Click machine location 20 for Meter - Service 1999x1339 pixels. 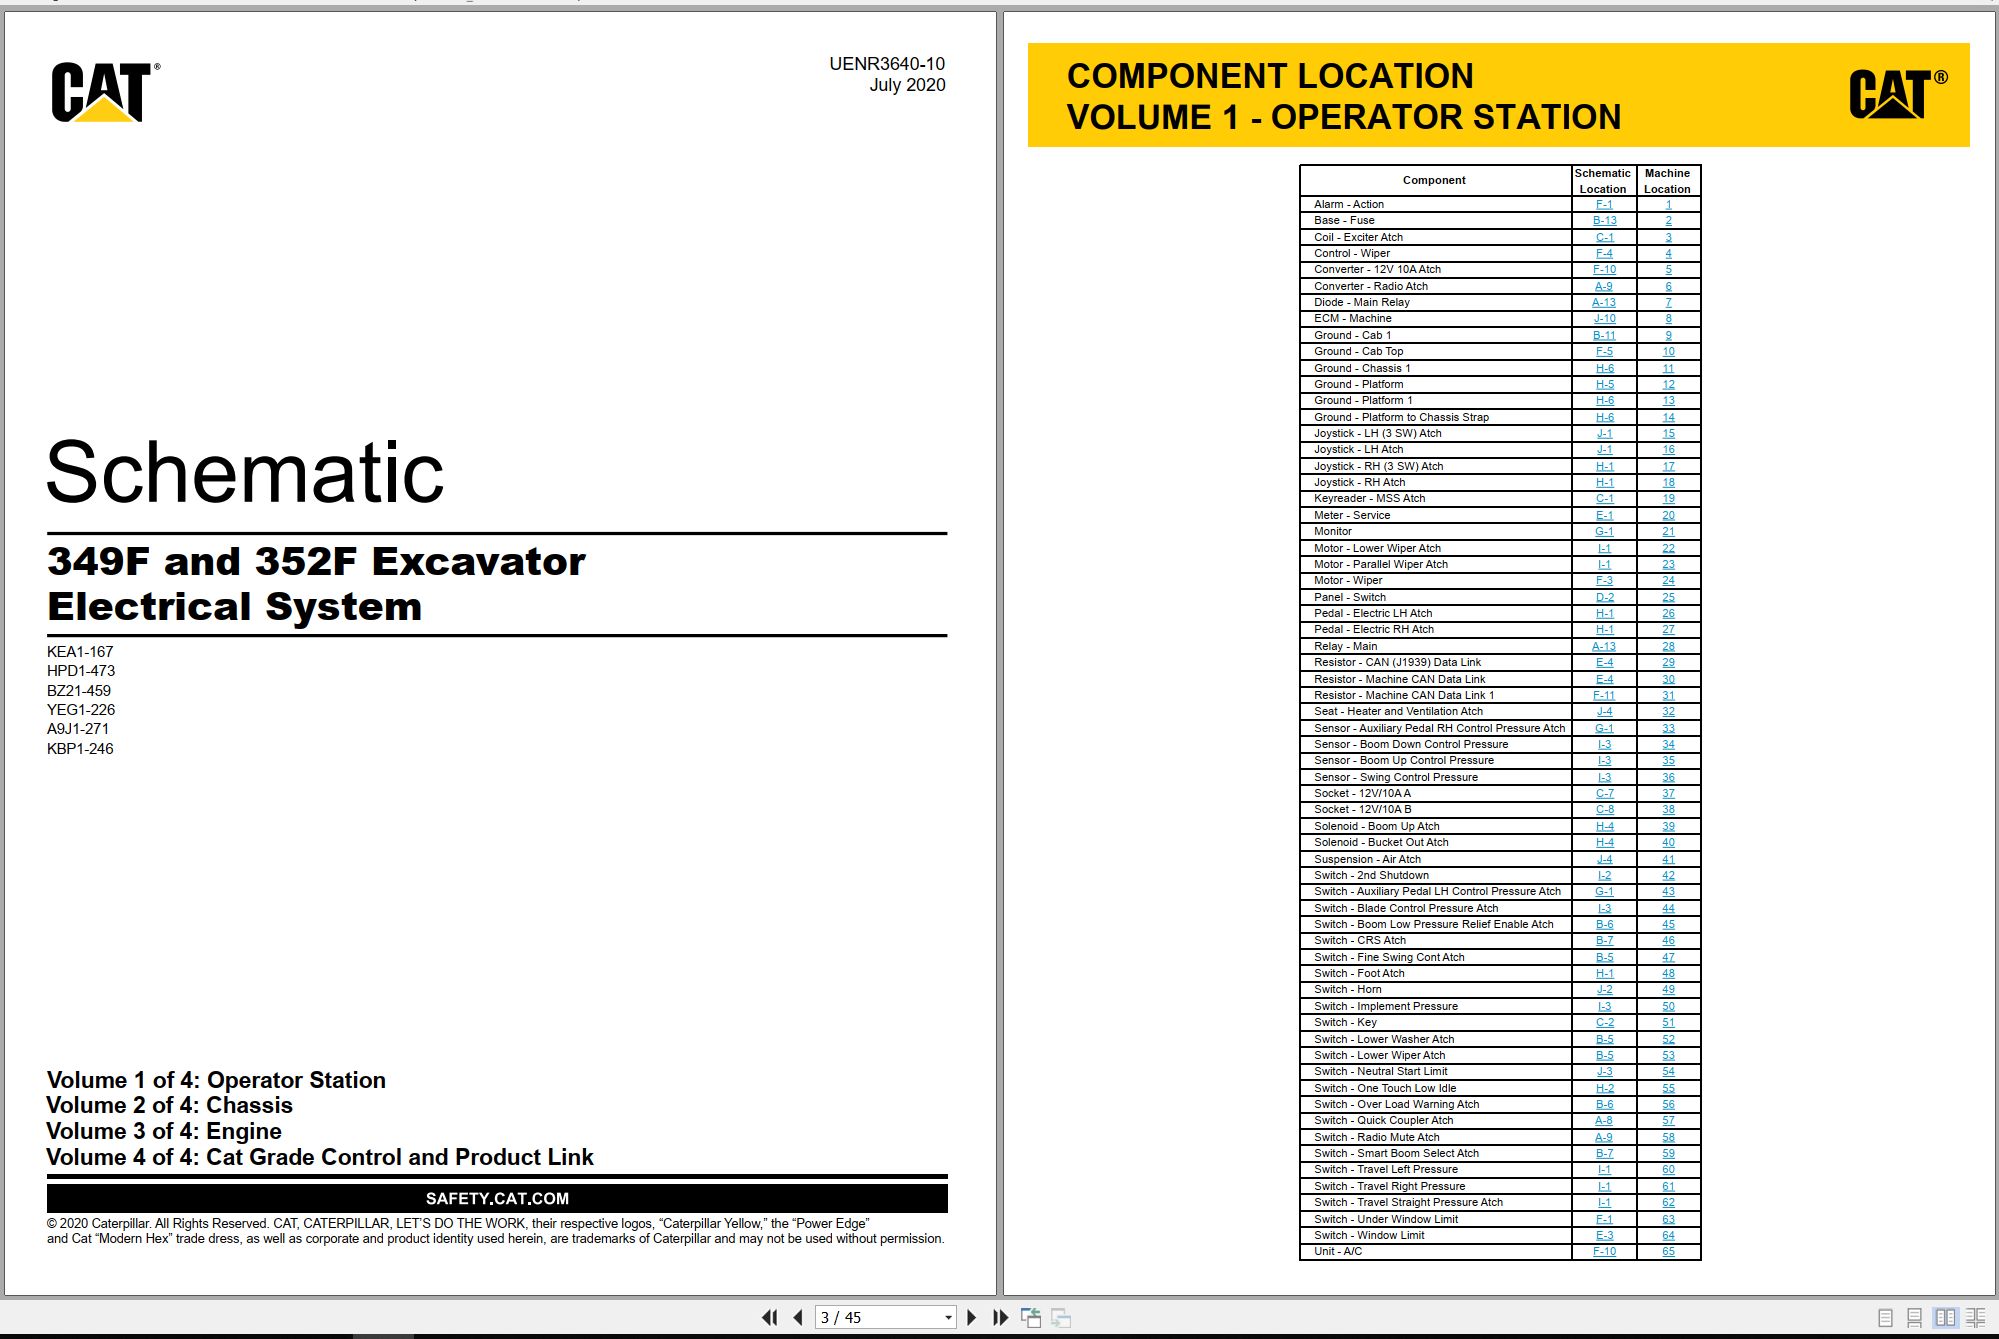1668,515
